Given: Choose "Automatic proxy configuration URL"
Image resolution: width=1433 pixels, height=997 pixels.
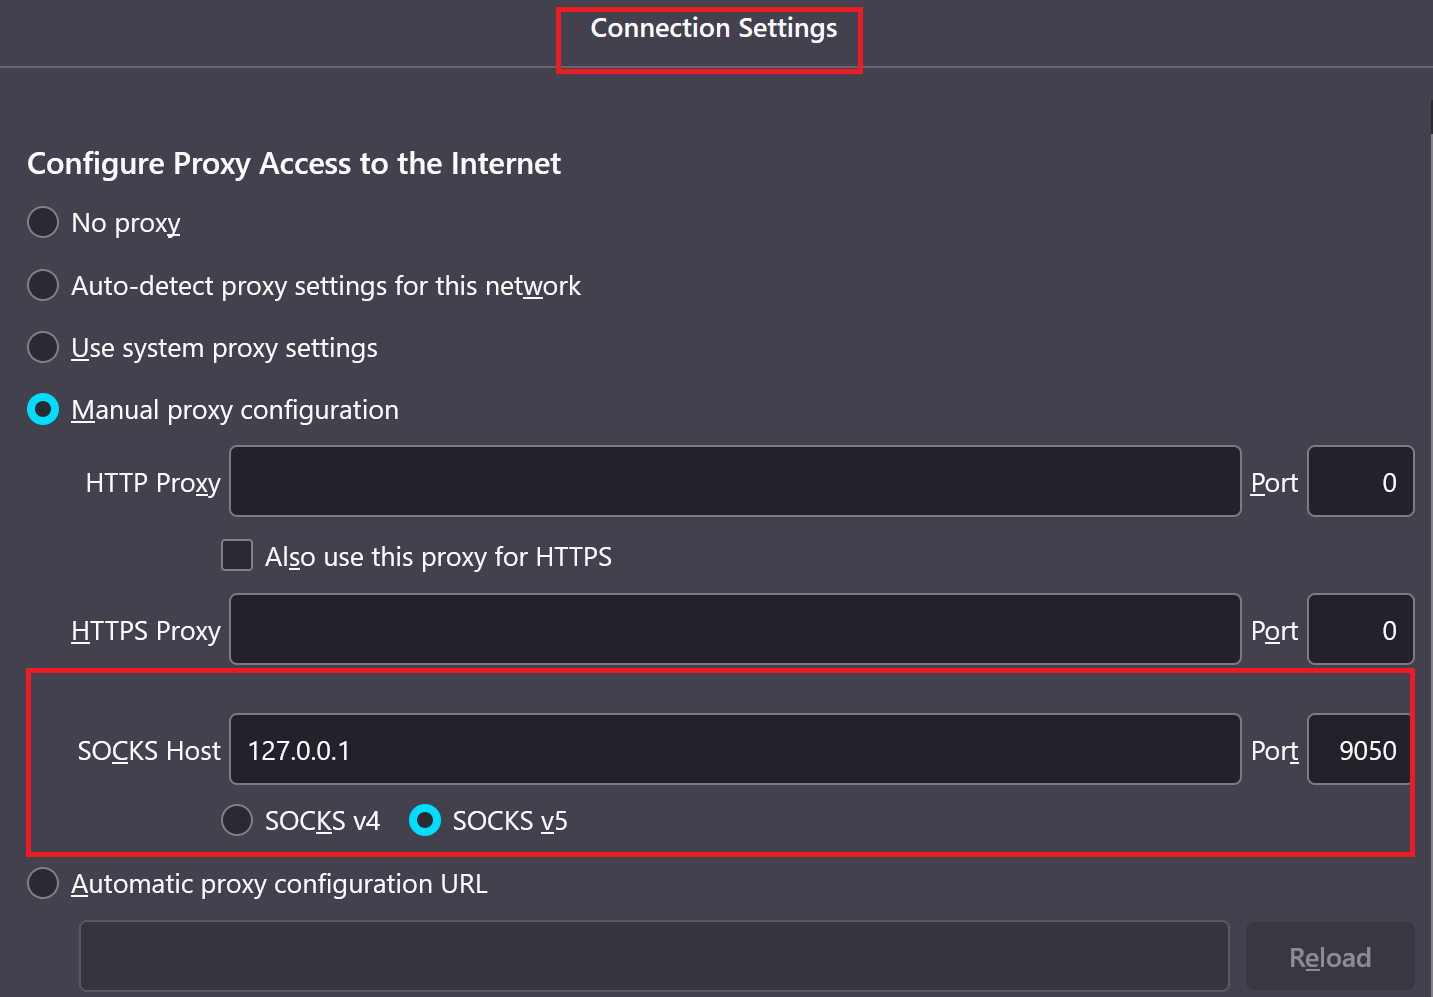Looking at the screenshot, I should (43, 883).
